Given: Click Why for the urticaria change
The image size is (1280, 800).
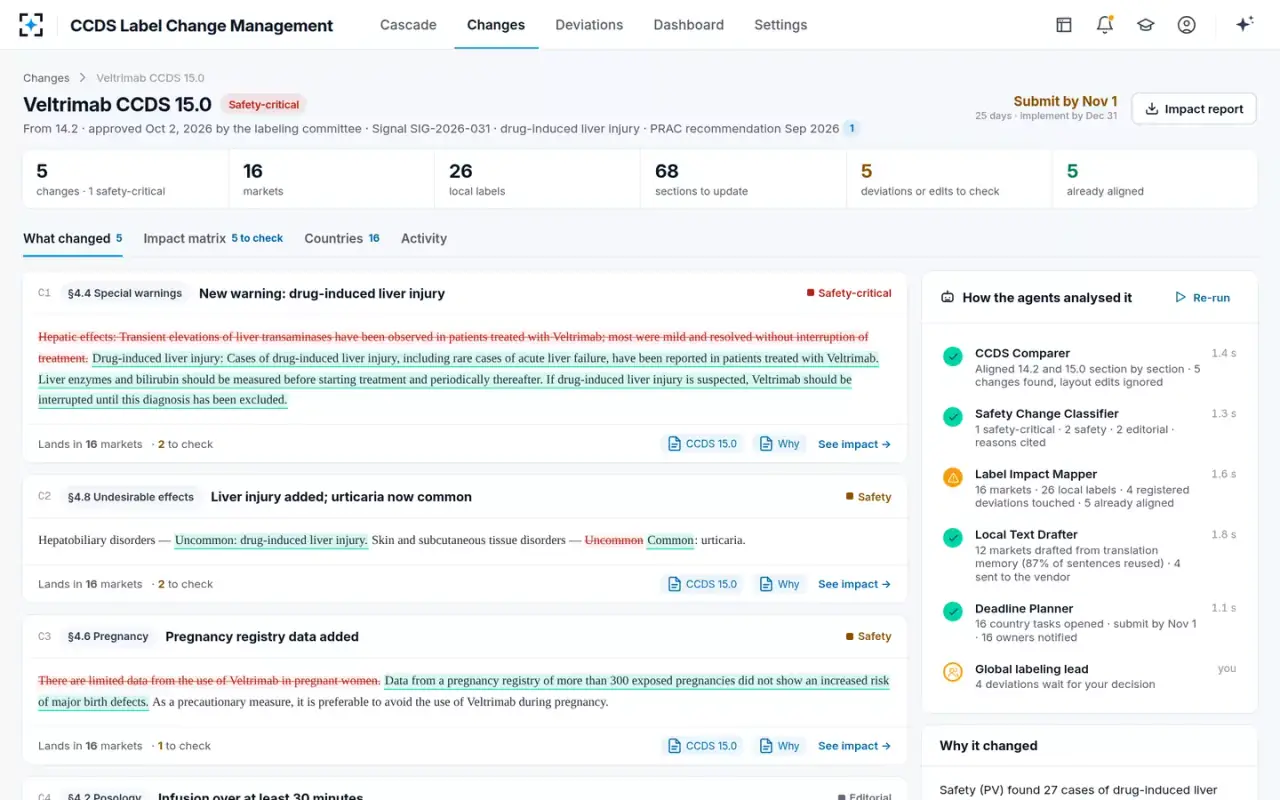Looking at the screenshot, I should [x=780, y=584].
